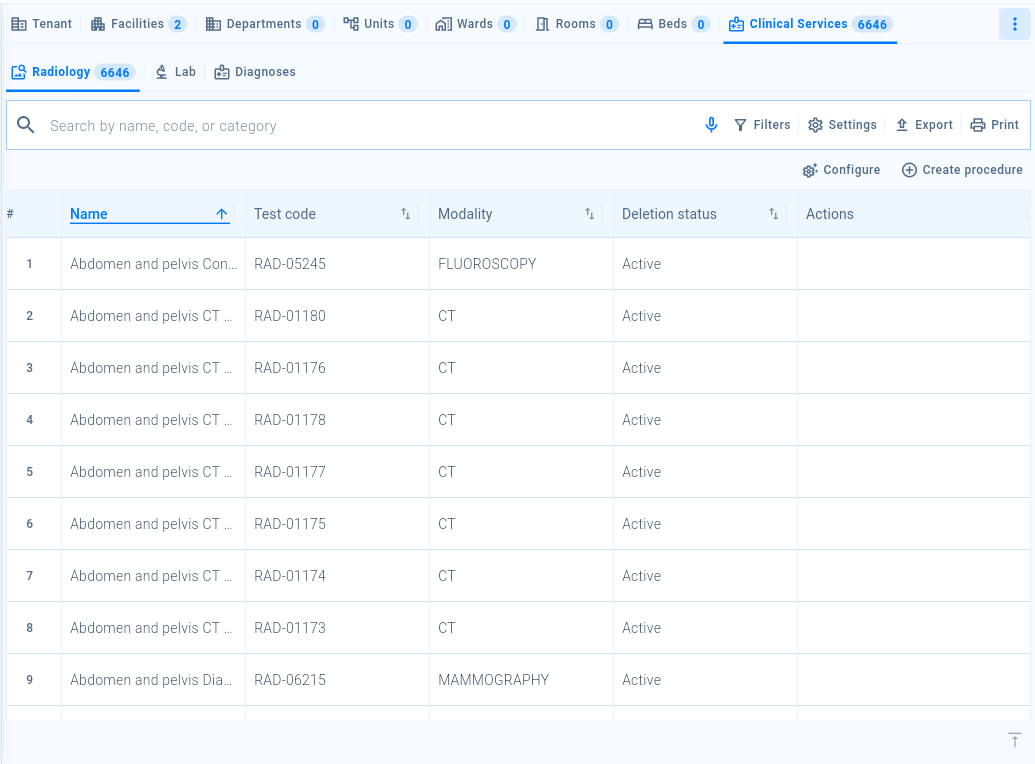Switch to the Beds tab

(x=673, y=24)
